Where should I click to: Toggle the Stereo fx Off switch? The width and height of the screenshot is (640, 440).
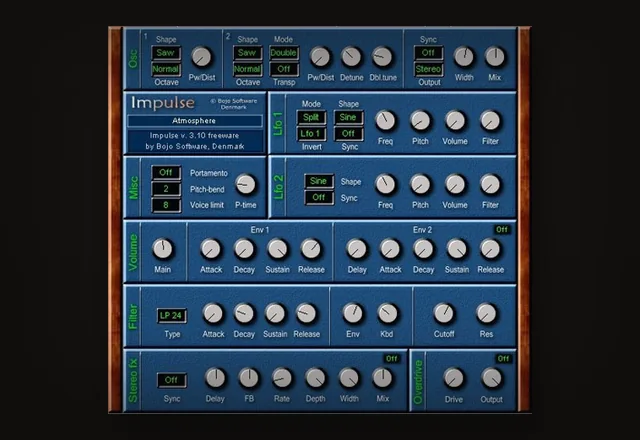click(392, 358)
